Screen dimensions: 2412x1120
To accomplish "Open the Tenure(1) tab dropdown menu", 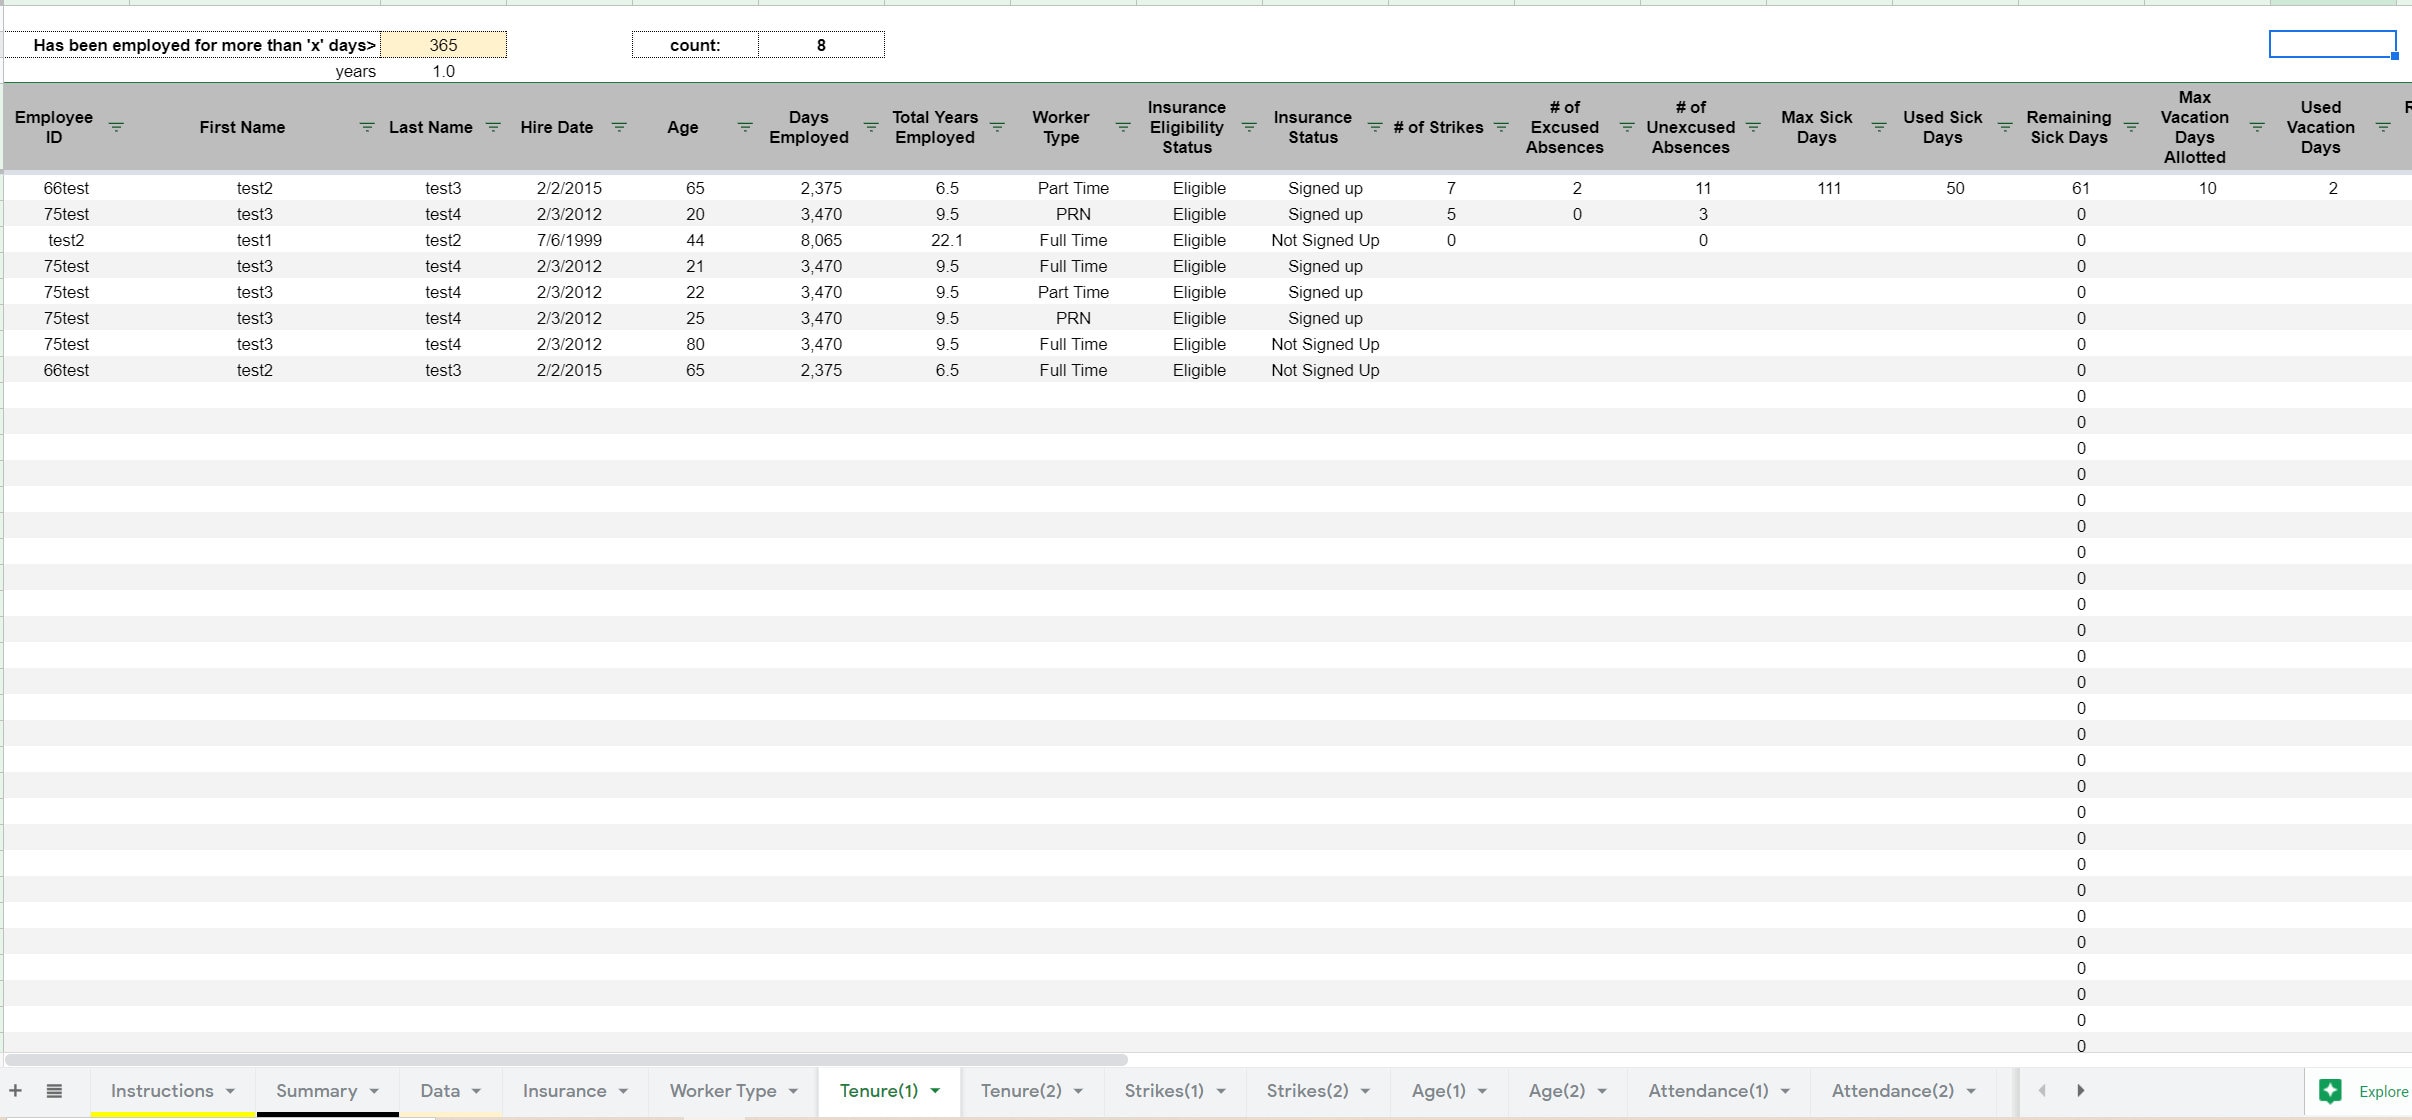I will point(934,1091).
